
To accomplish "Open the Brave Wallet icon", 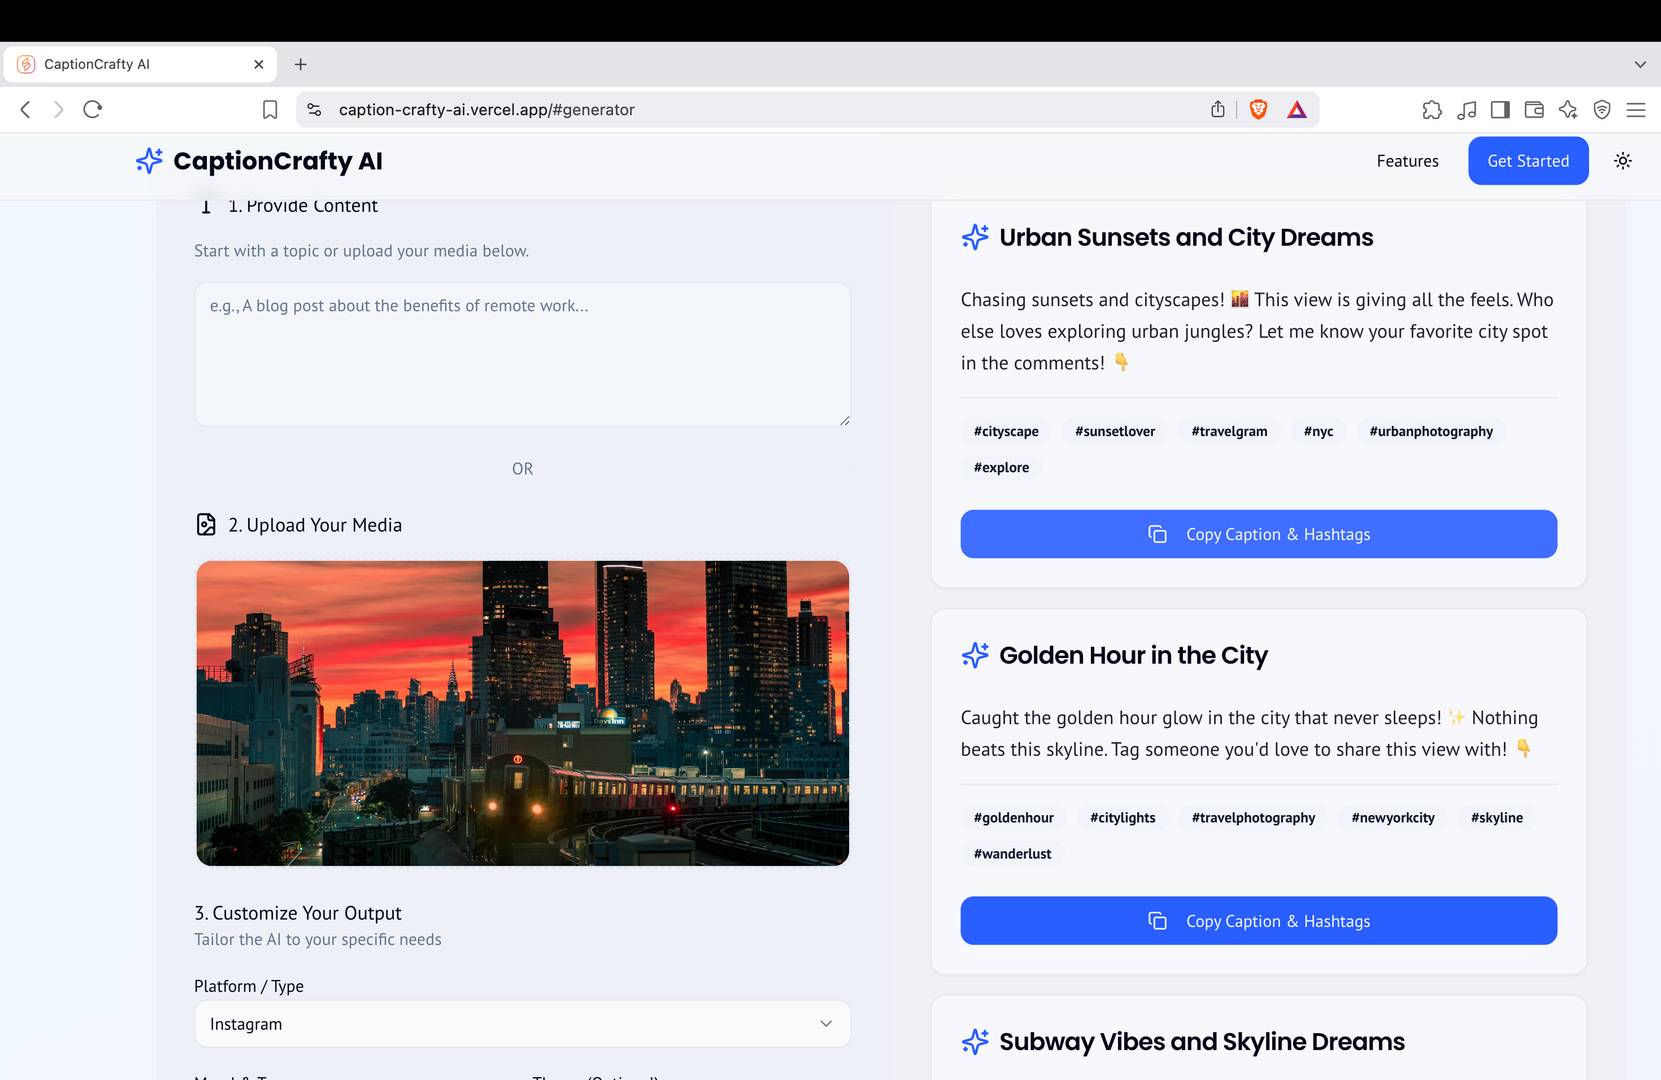I will (x=1534, y=110).
